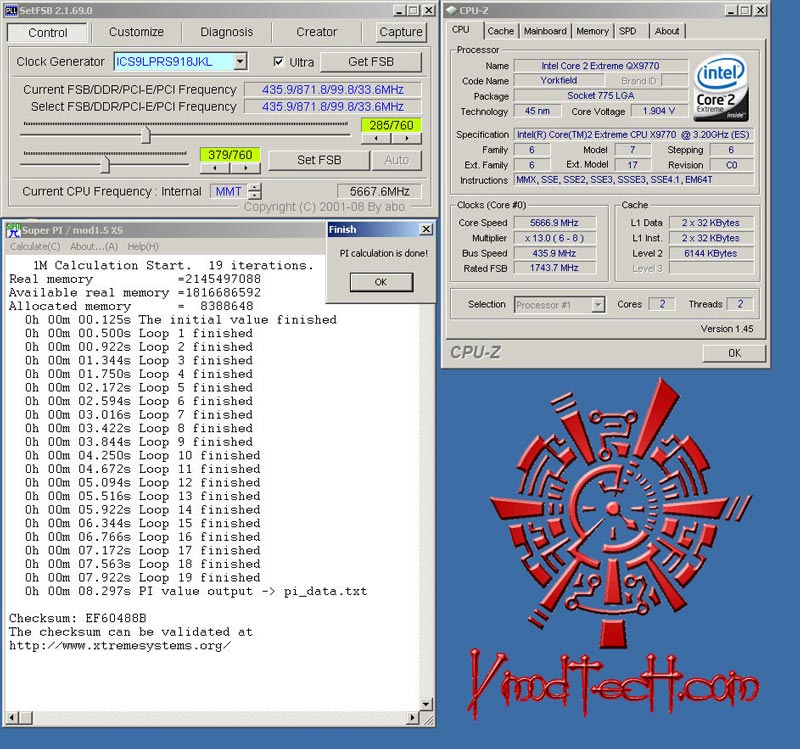This screenshot has width=800, height=749.
Task: Click the L1 Data 2 x 32 KBytes value
Action: click(711, 223)
